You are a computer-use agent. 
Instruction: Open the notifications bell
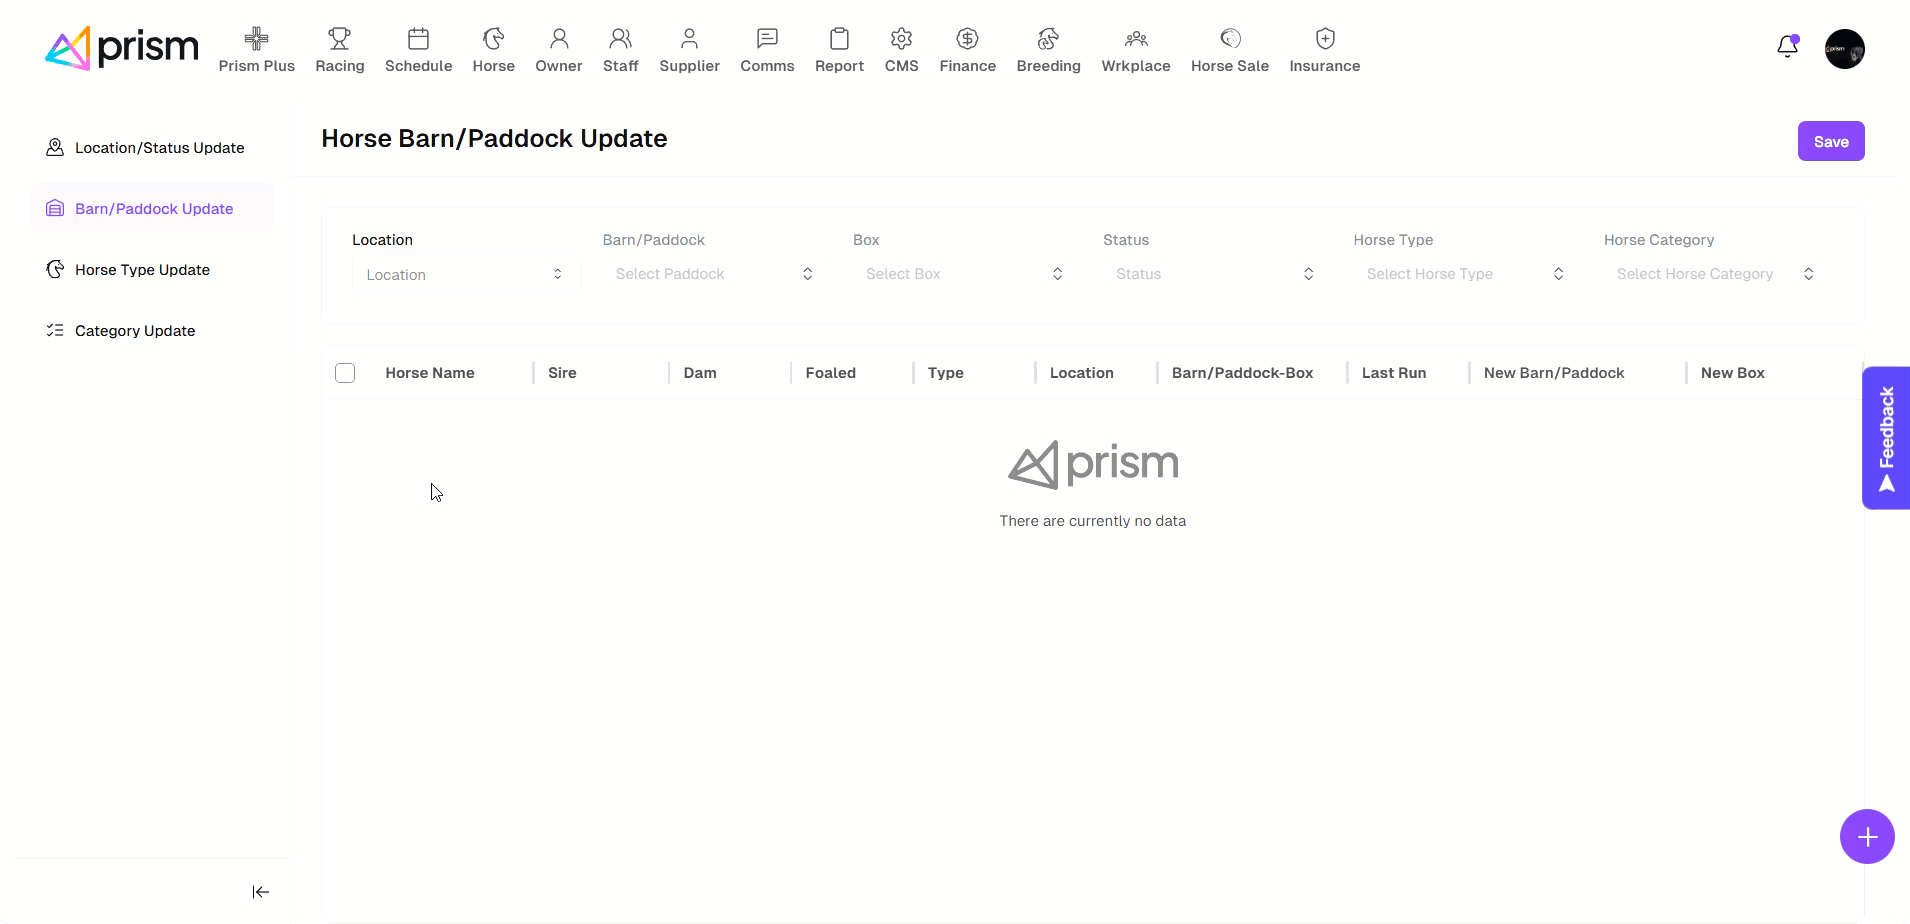(x=1787, y=47)
